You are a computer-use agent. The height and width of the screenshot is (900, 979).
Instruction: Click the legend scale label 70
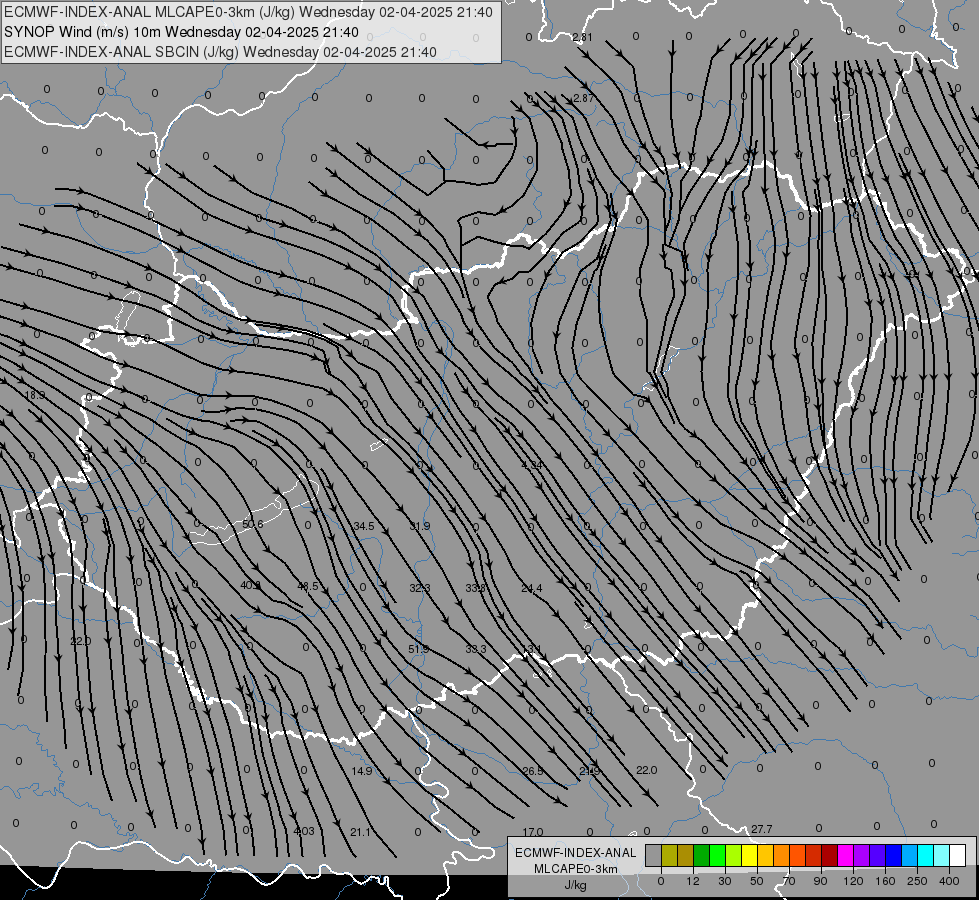pyautogui.click(x=789, y=881)
